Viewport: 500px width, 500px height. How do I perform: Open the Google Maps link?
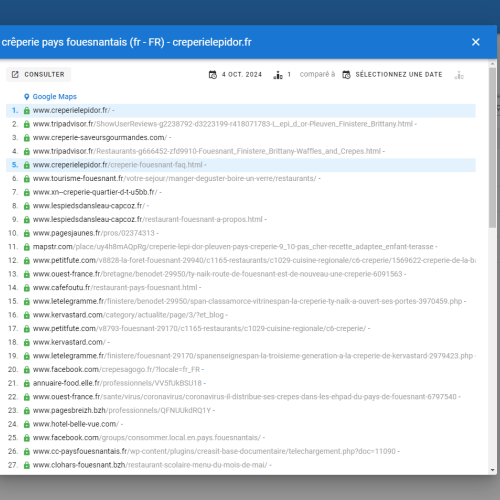pos(55,97)
